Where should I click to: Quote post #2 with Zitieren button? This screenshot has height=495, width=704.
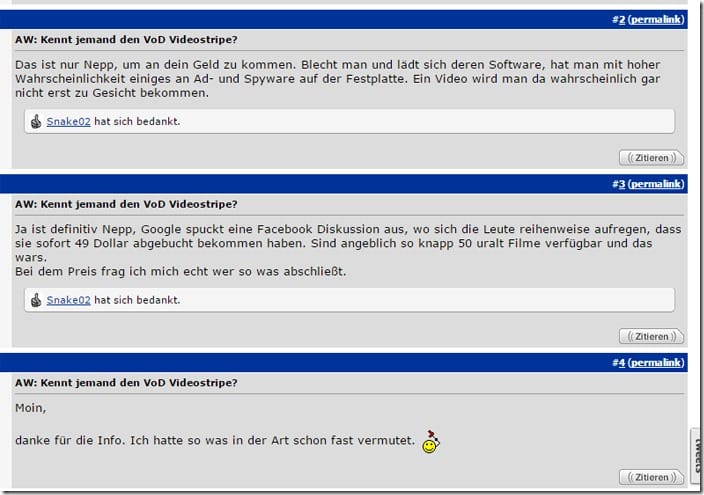coord(651,158)
